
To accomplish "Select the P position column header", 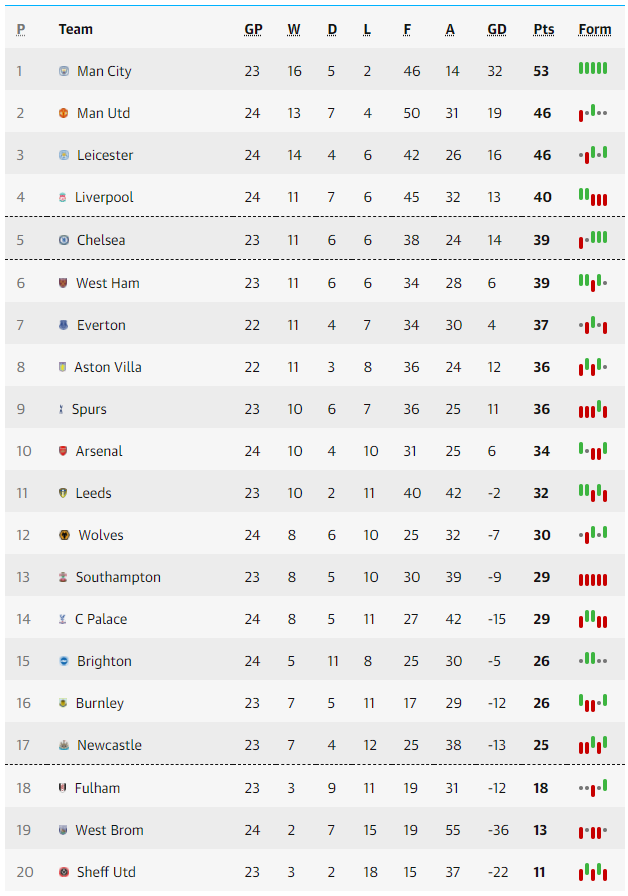I will [x=21, y=29].
